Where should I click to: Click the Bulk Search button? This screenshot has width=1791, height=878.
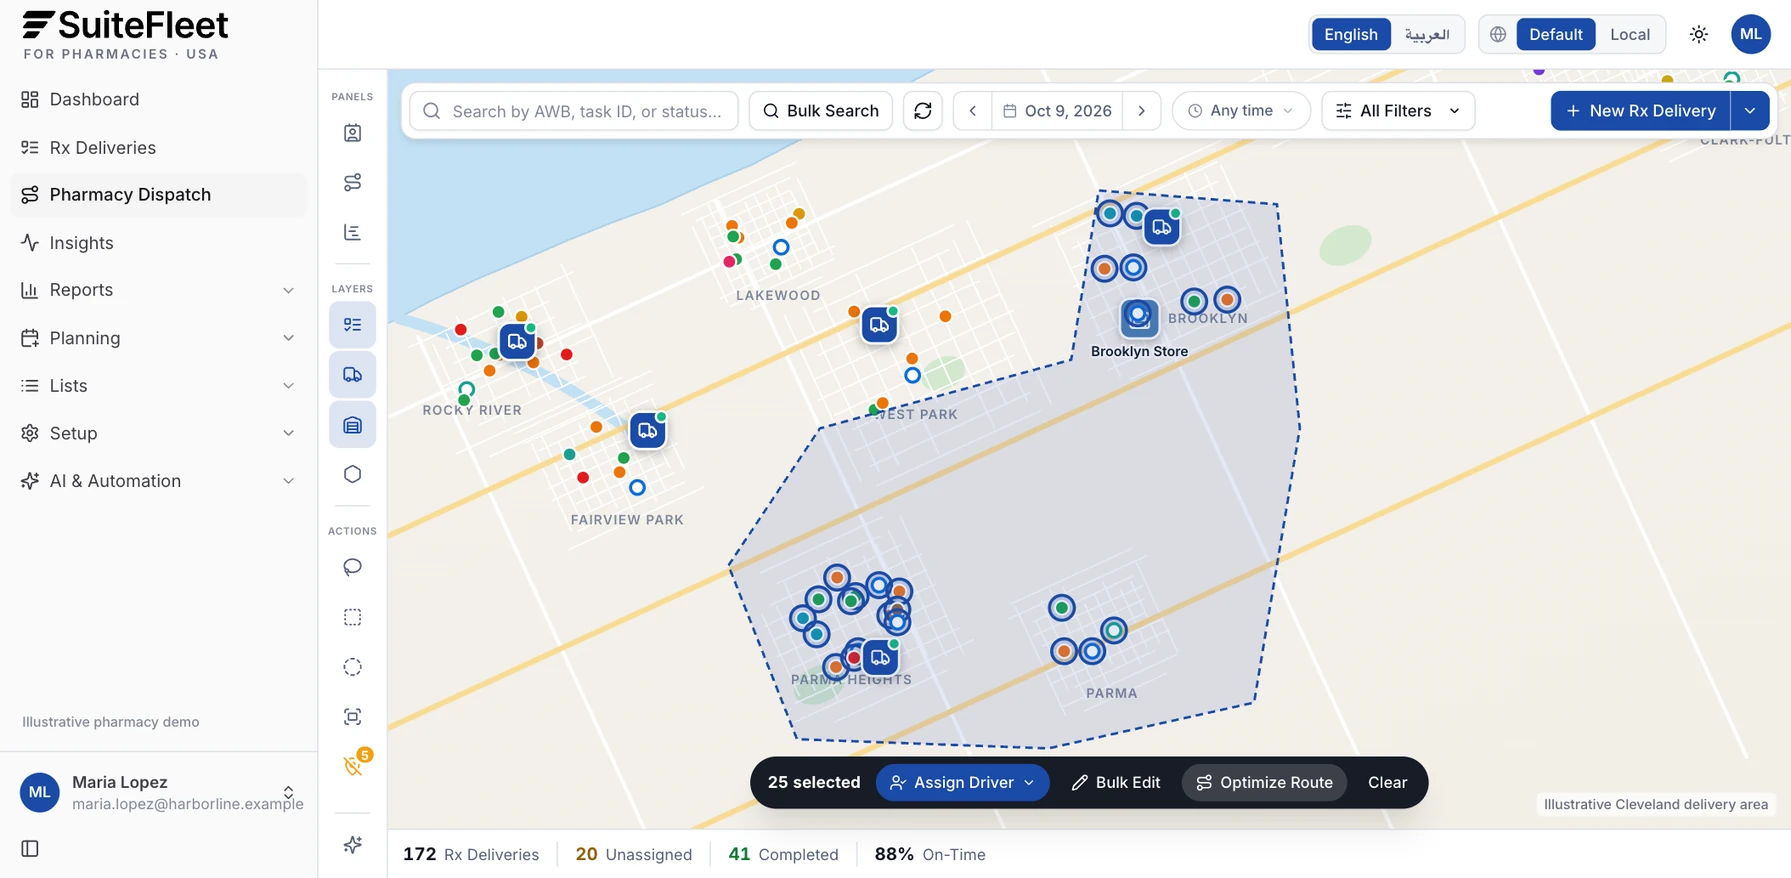point(821,111)
